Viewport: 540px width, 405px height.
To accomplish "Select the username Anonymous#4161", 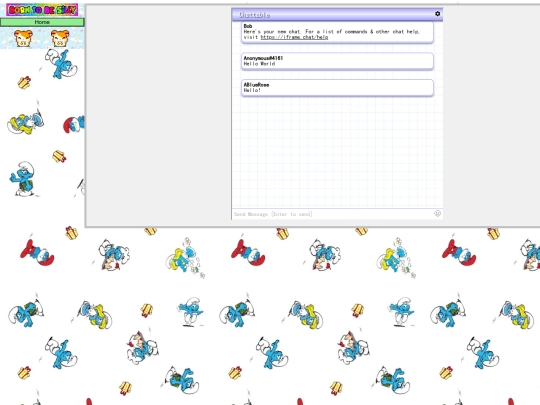I will [263, 58].
